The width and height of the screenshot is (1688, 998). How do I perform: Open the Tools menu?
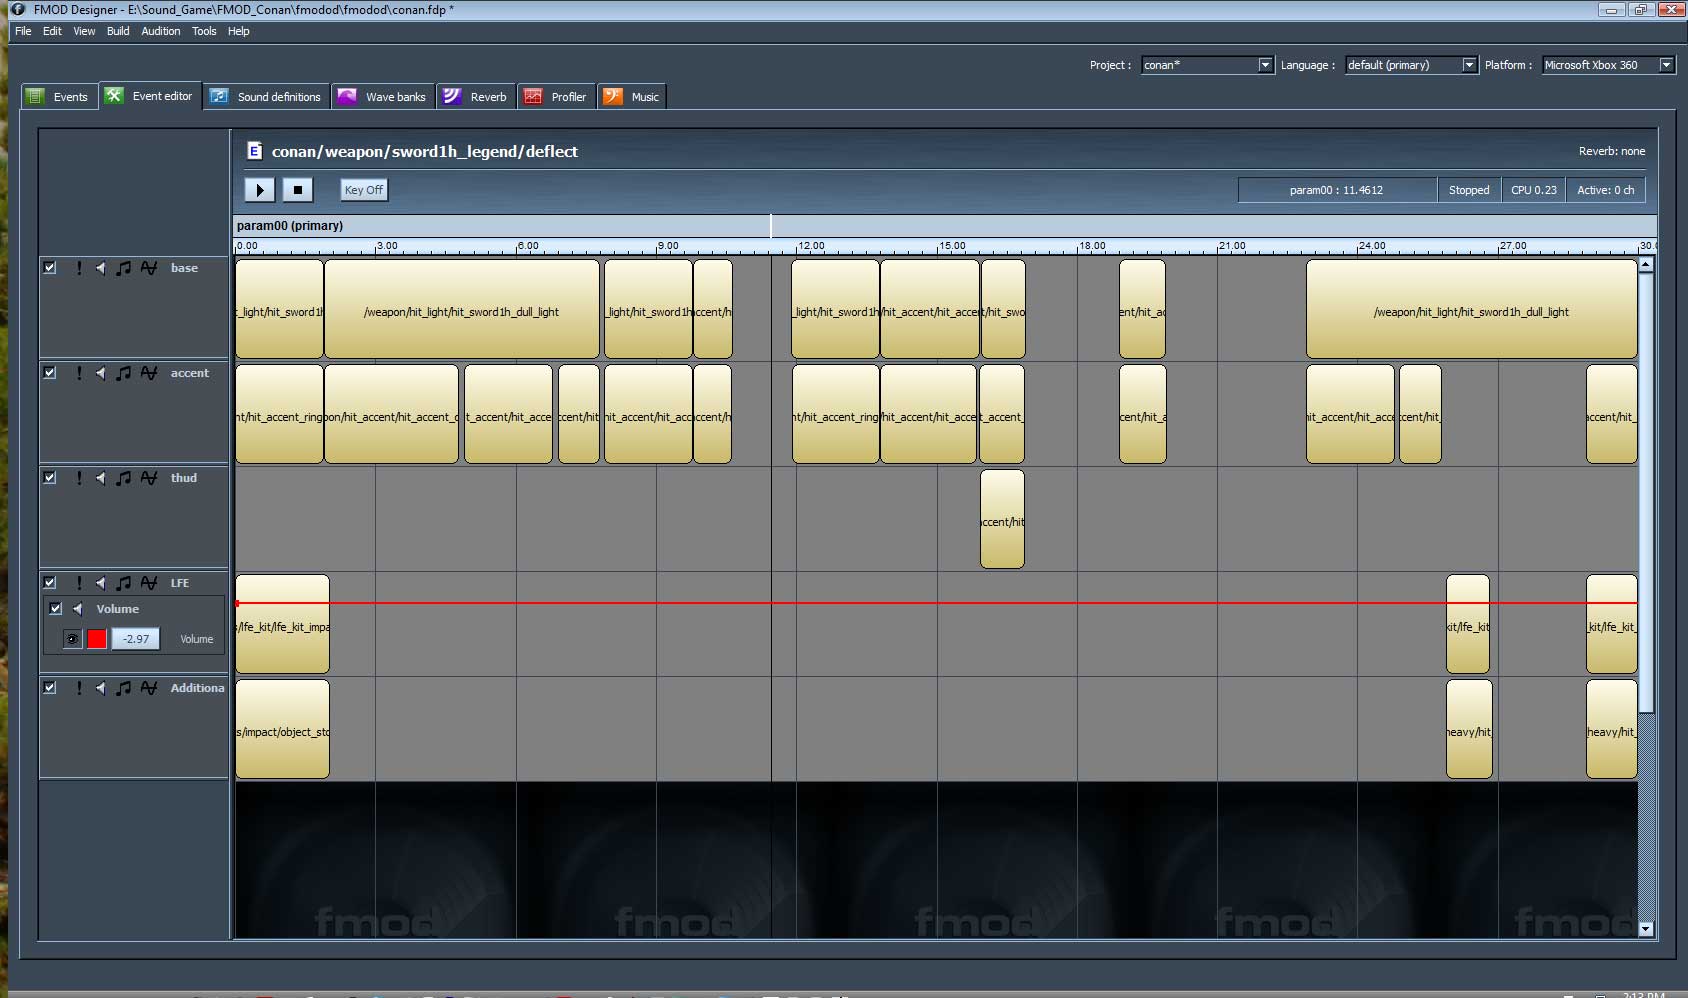[204, 31]
